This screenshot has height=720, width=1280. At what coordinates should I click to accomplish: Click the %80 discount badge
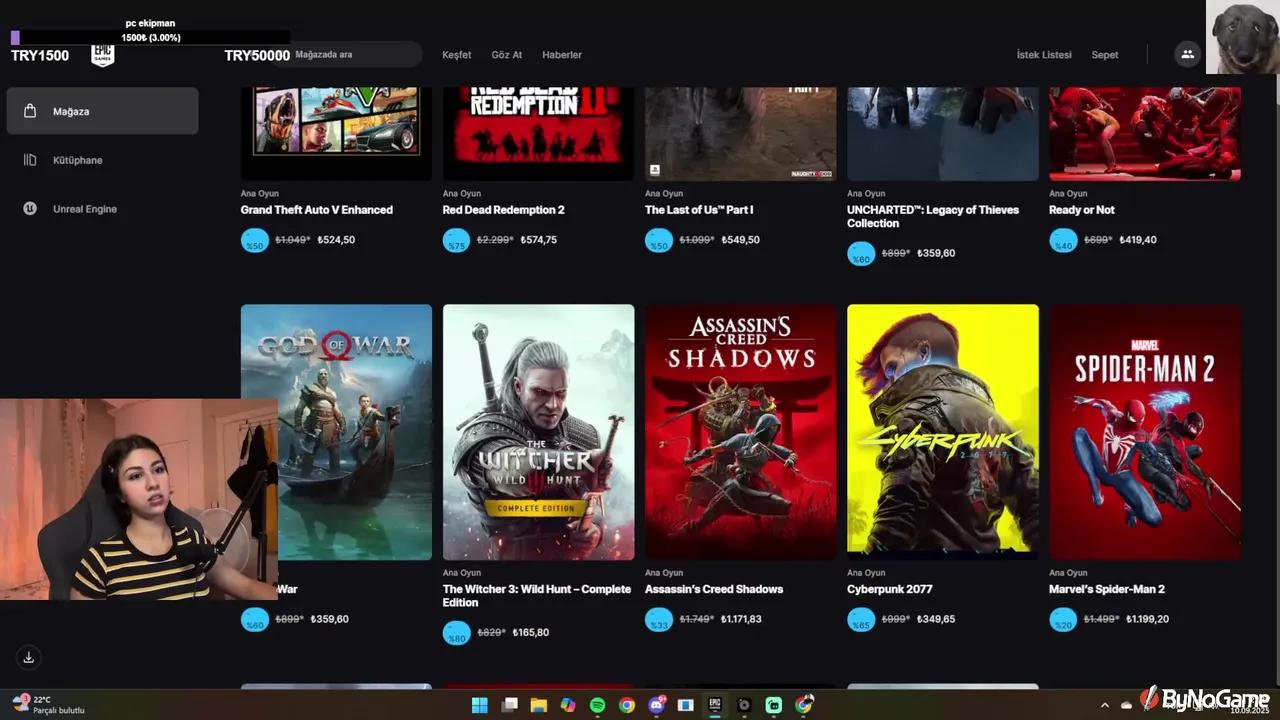tap(457, 633)
